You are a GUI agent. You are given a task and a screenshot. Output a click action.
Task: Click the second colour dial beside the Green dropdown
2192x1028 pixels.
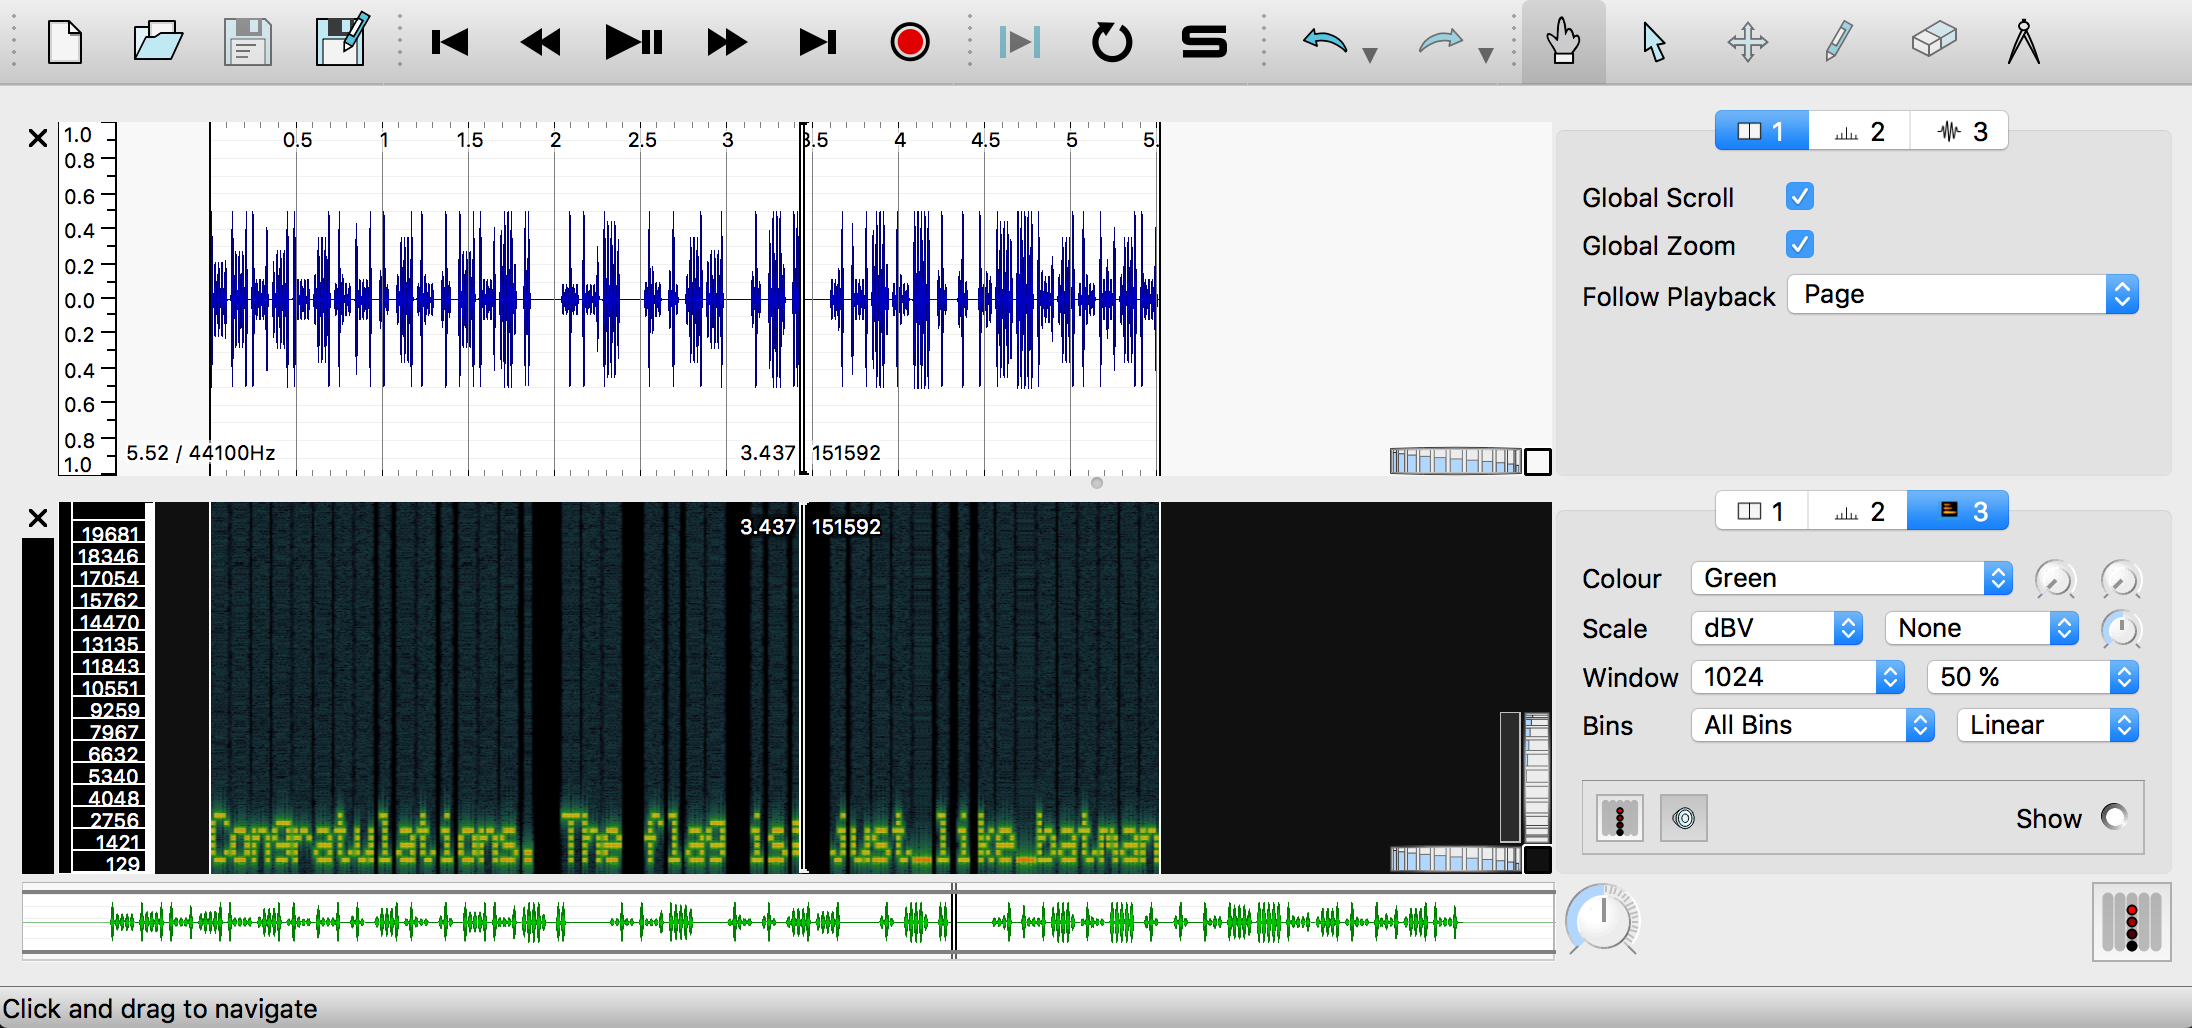(x=2121, y=579)
